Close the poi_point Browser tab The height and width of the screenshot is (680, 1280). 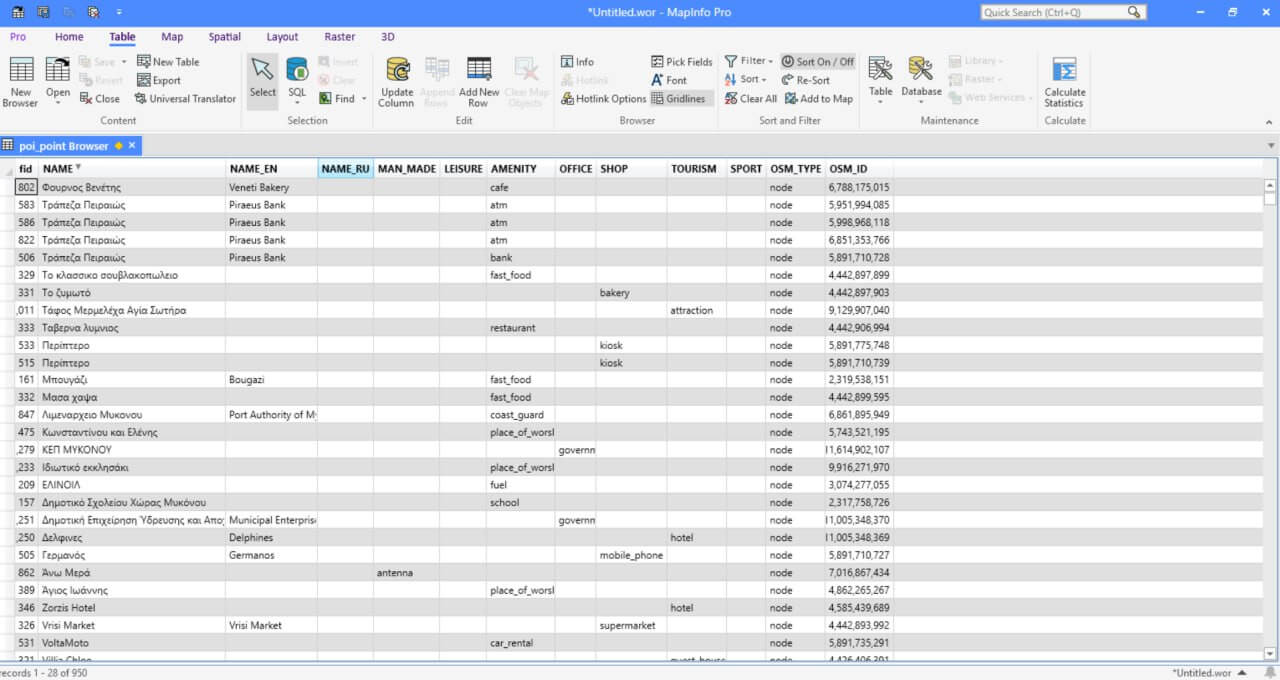131,146
